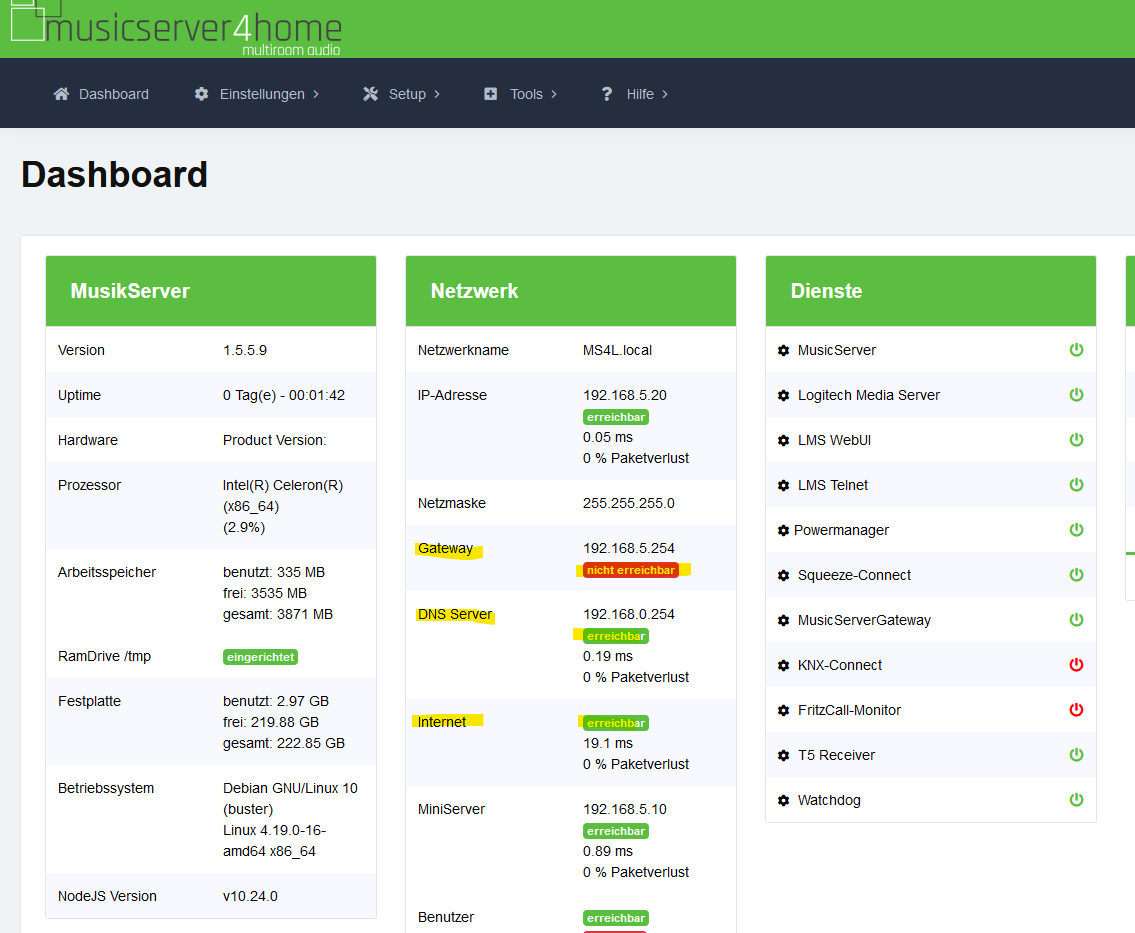Click the 'erreichbar' badge under IP-Adresse
Image resolution: width=1135 pixels, height=933 pixels.
click(x=616, y=417)
